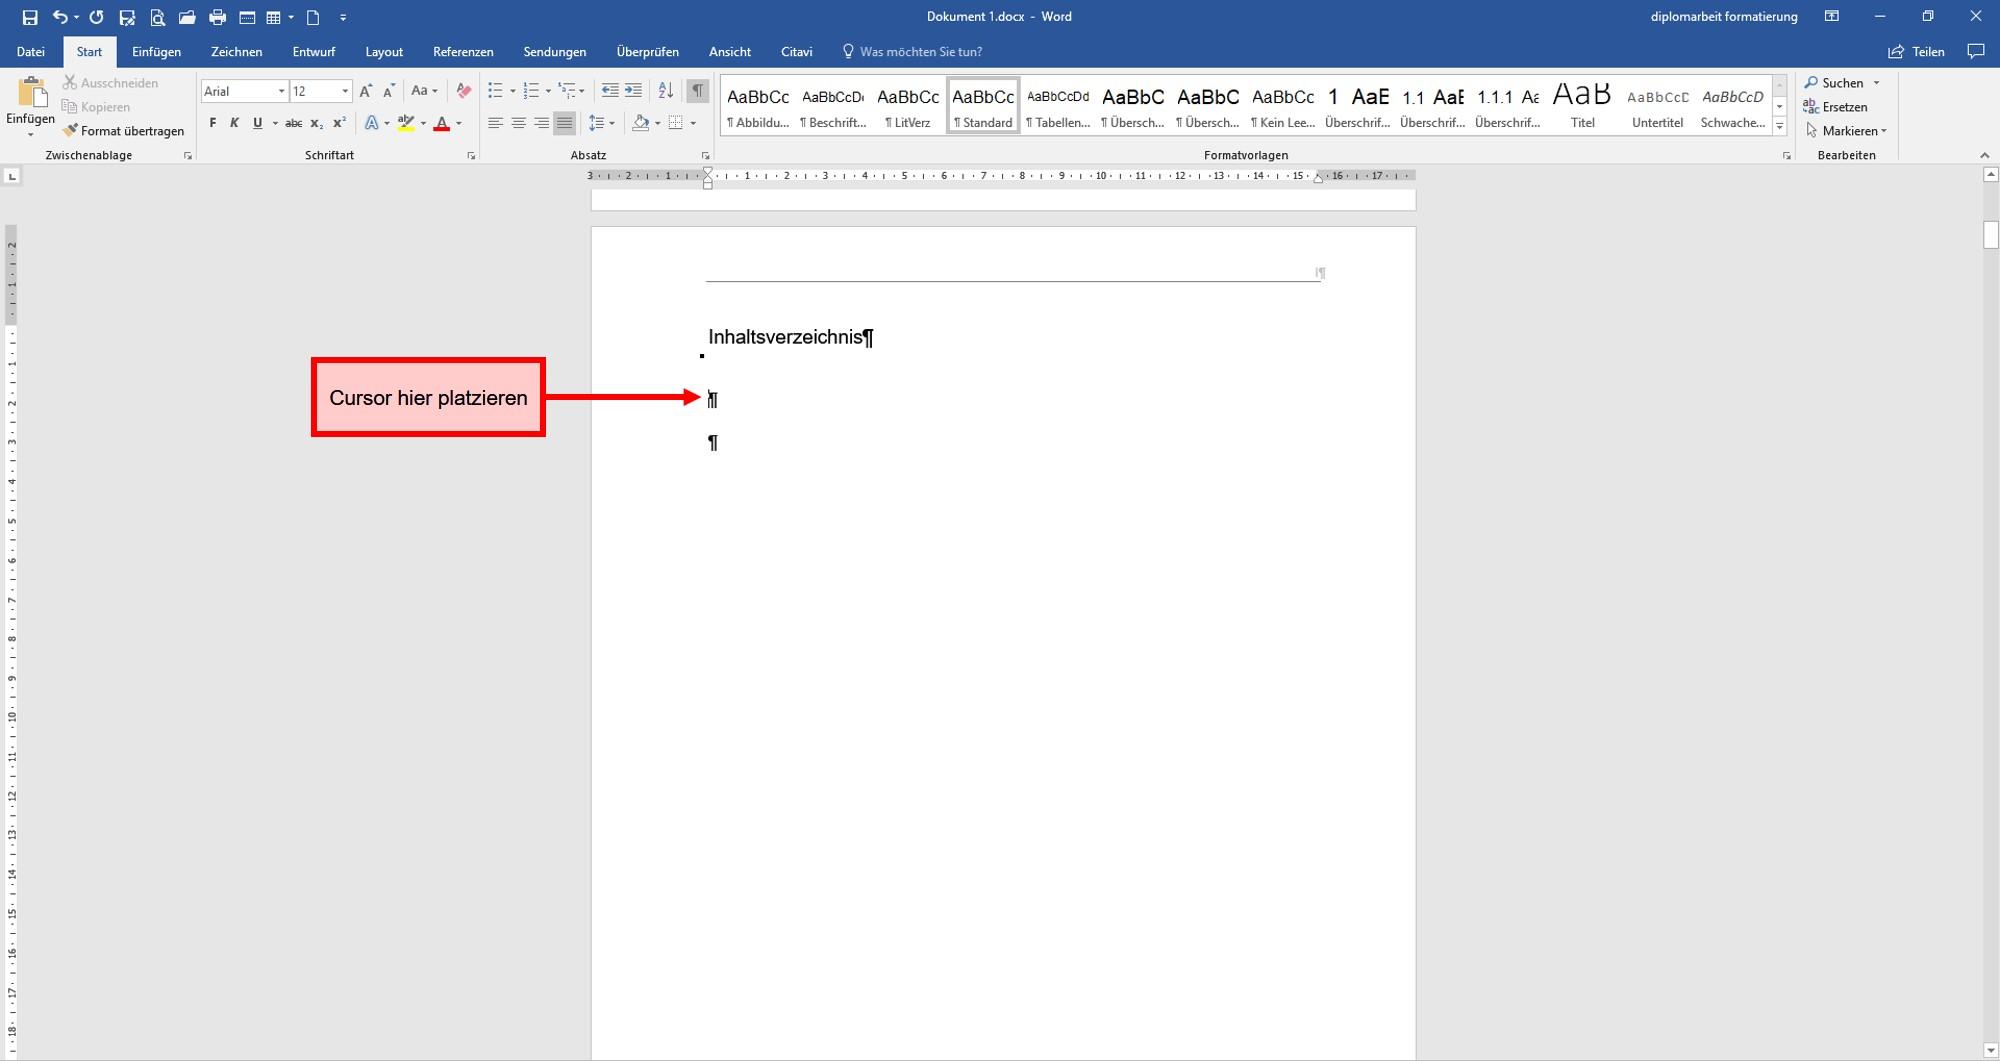Customize the quick access toolbar dropdown
The width and height of the screenshot is (2000, 1061).
click(x=343, y=17)
